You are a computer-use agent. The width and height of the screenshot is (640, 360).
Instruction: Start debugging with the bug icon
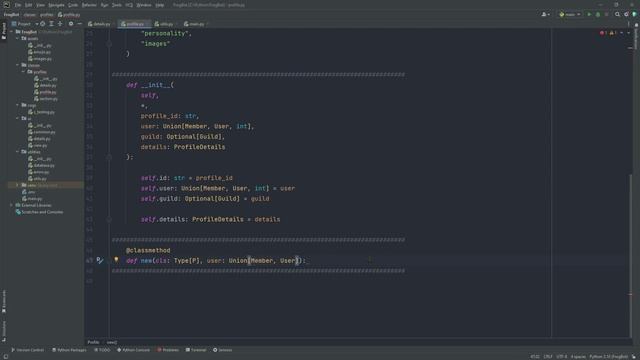(598, 14)
